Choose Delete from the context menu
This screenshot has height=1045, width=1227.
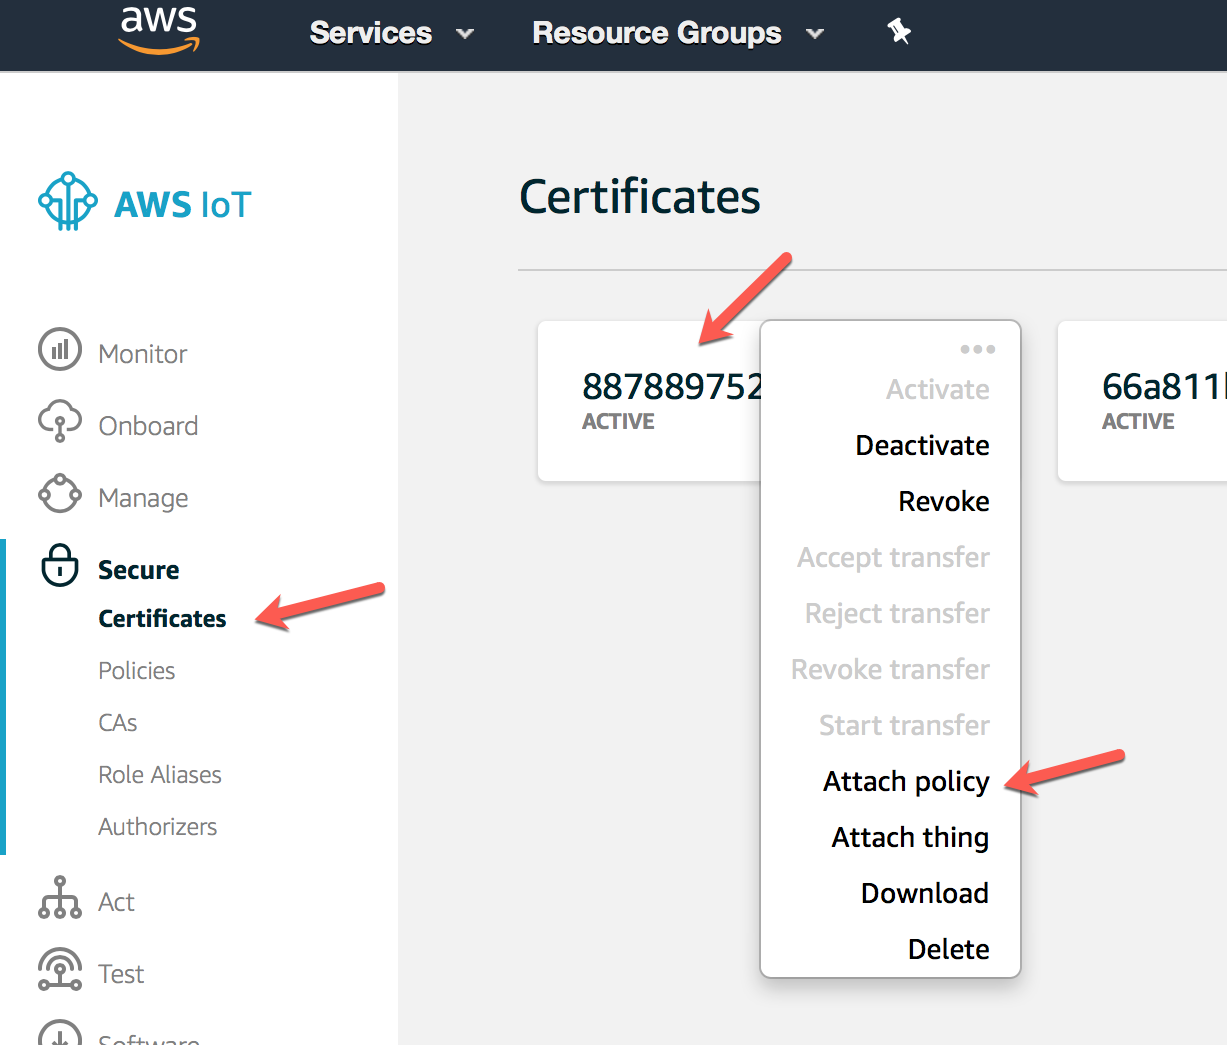pyautogui.click(x=949, y=949)
